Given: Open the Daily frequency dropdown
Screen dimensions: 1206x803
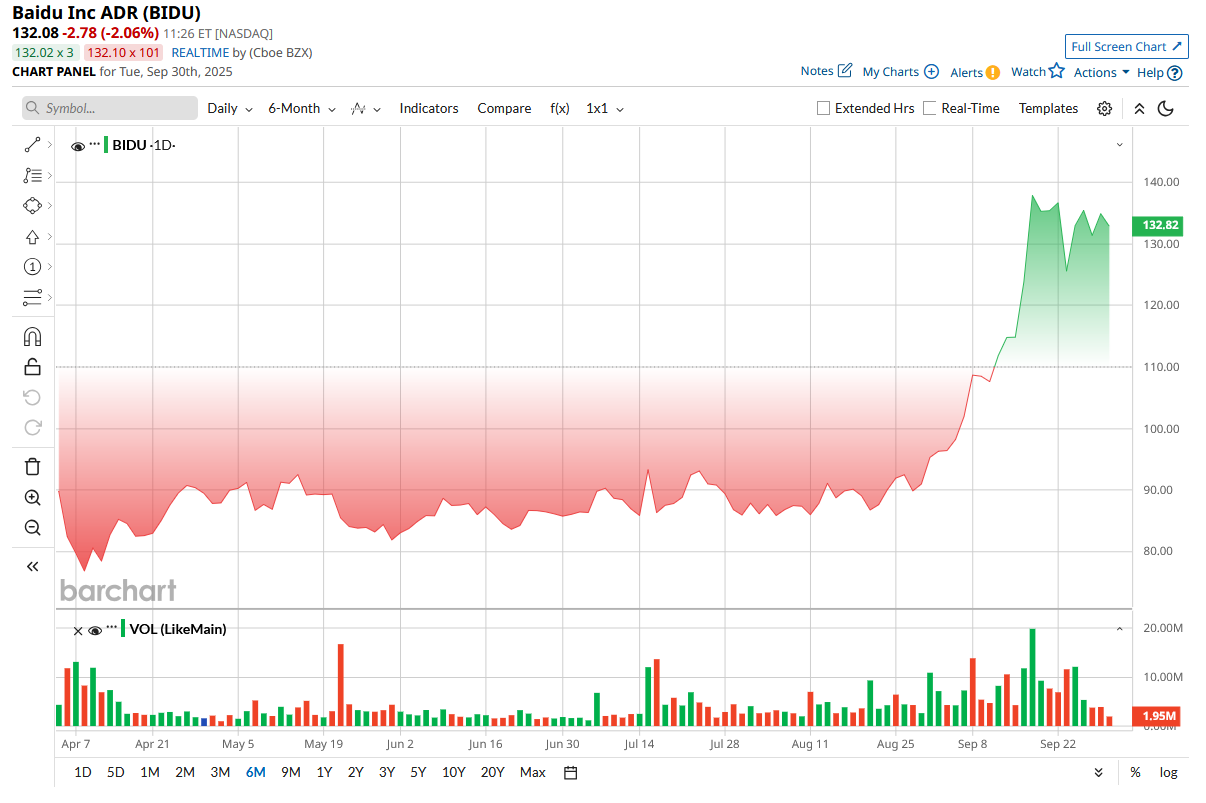Looking at the screenshot, I should point(230,108).
